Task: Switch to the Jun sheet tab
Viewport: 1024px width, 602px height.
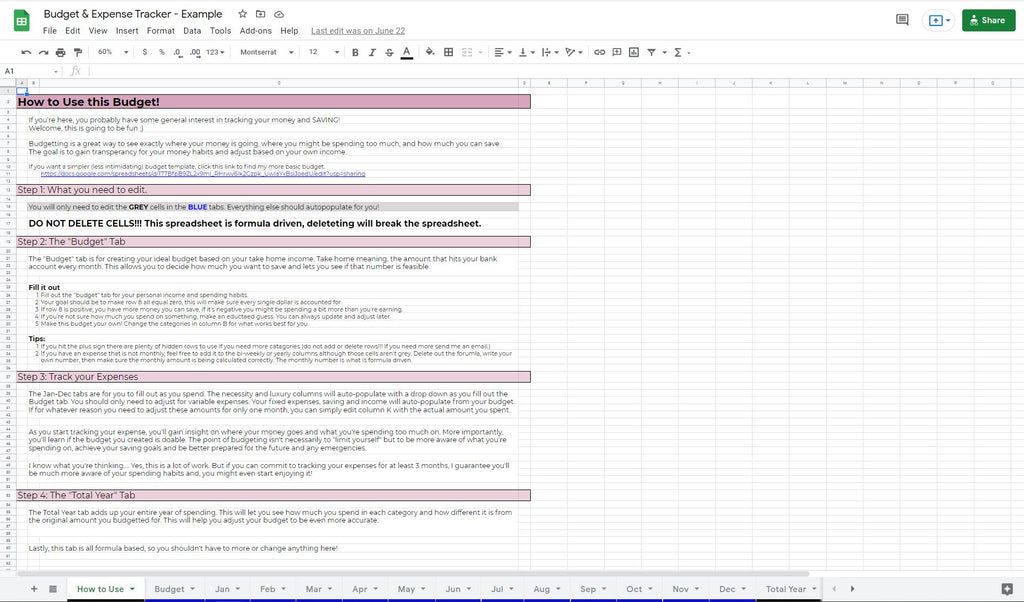Action: (x=453, y=589)
